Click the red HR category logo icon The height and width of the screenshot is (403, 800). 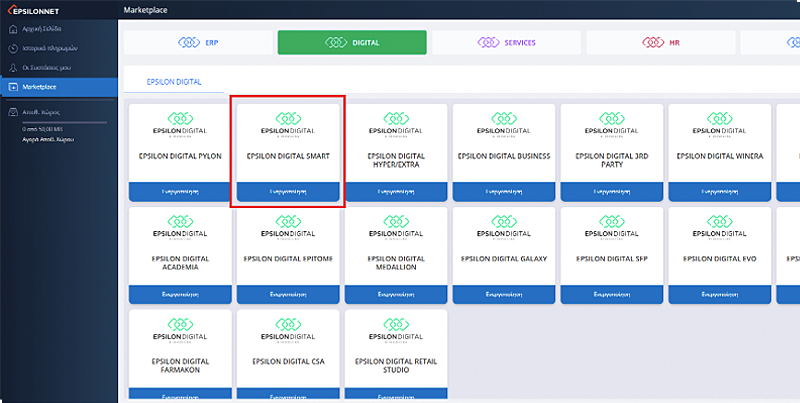(x=653, y=42)
